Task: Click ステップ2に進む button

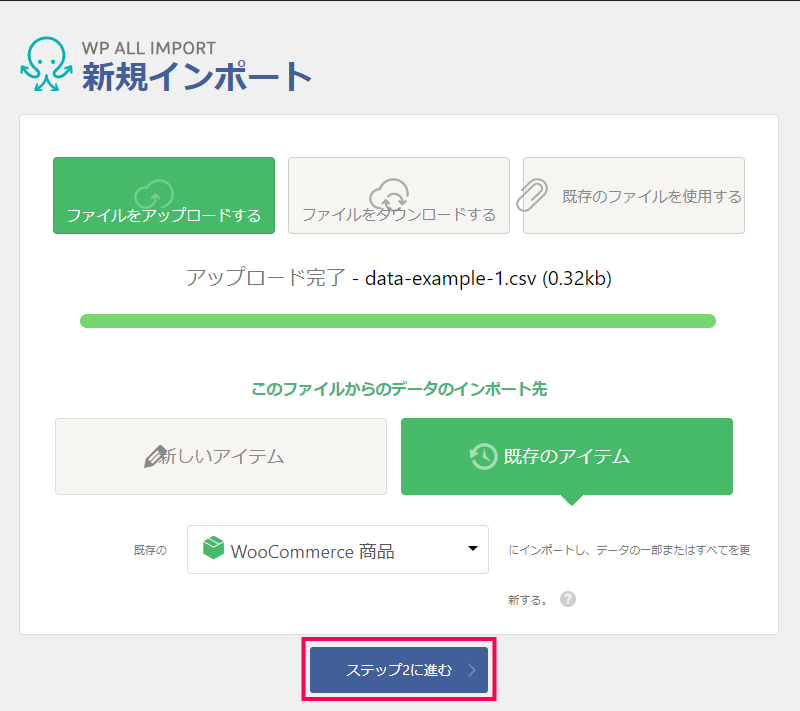Action: (399, 670)
